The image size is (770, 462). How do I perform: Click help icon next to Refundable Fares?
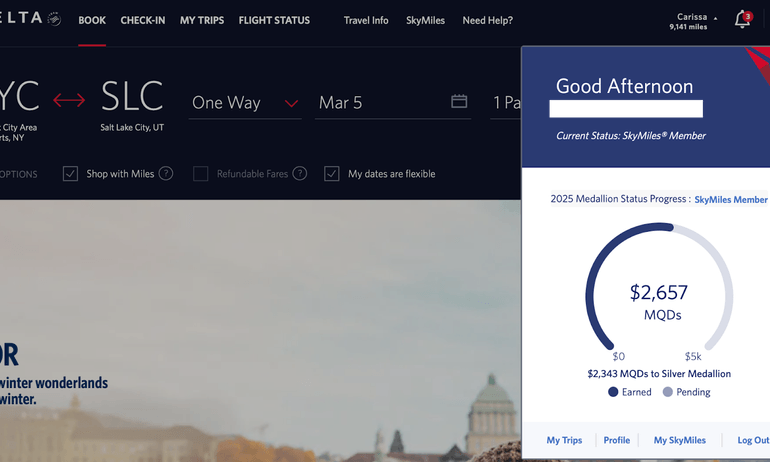(x=299, y=173)
